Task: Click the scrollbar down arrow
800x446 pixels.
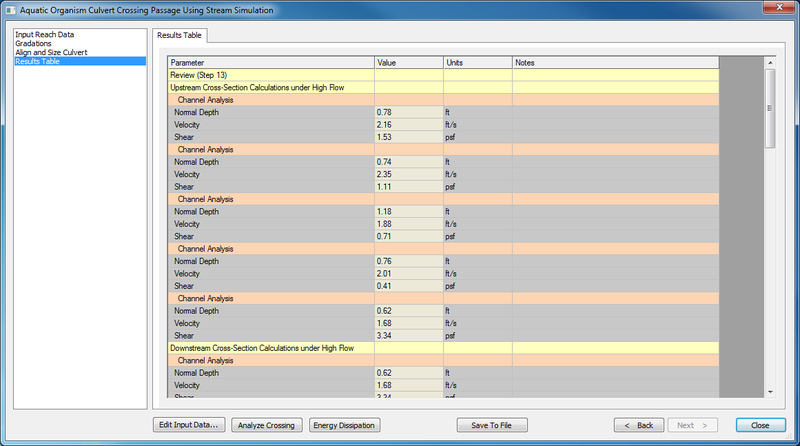Action: [770, 392]
